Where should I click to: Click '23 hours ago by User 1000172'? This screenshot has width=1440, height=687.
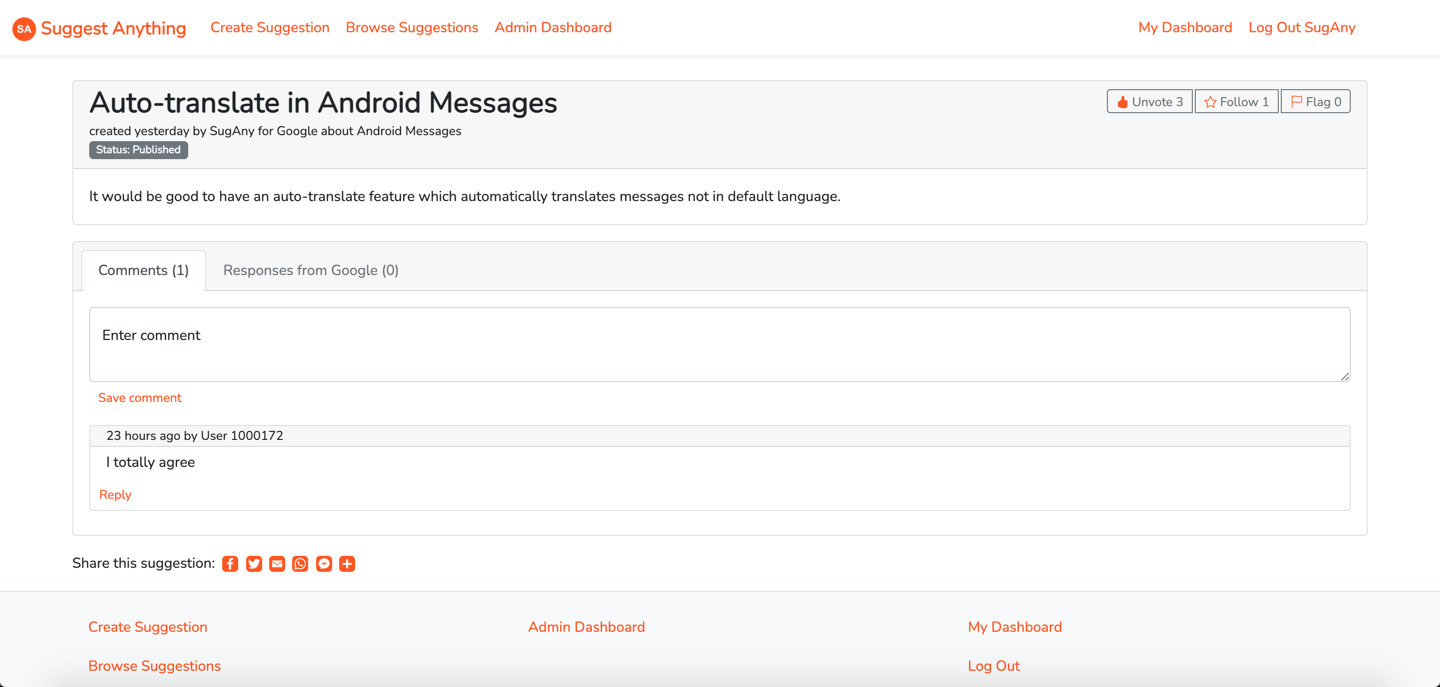coord(195,436)
